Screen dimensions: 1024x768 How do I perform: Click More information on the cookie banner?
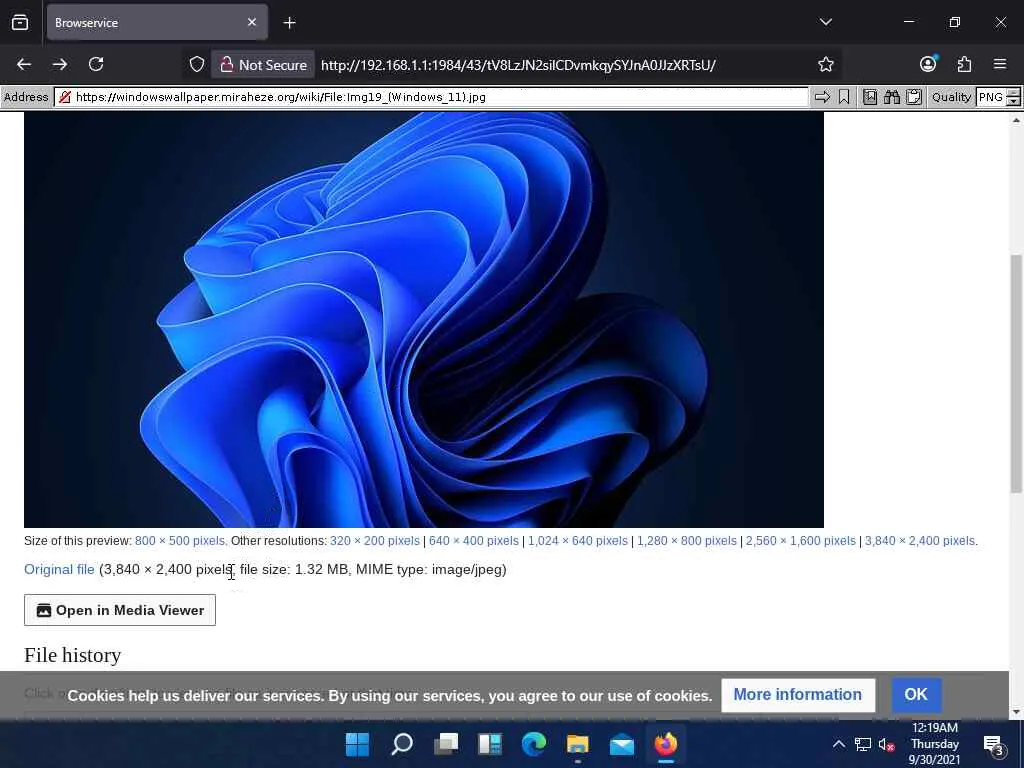pos(798,695)
